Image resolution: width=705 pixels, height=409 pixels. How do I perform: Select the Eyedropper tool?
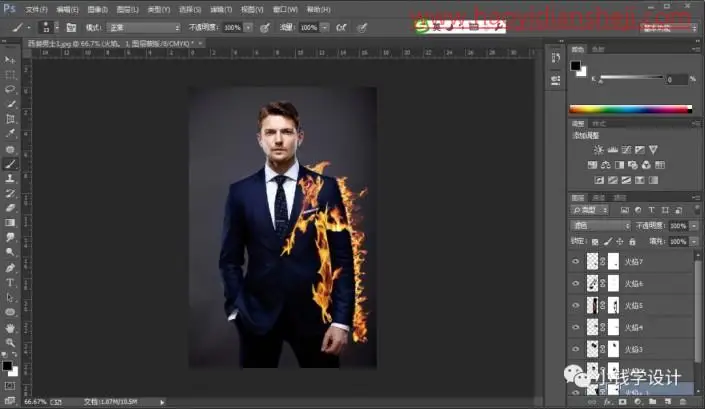(x=10, y=134)
